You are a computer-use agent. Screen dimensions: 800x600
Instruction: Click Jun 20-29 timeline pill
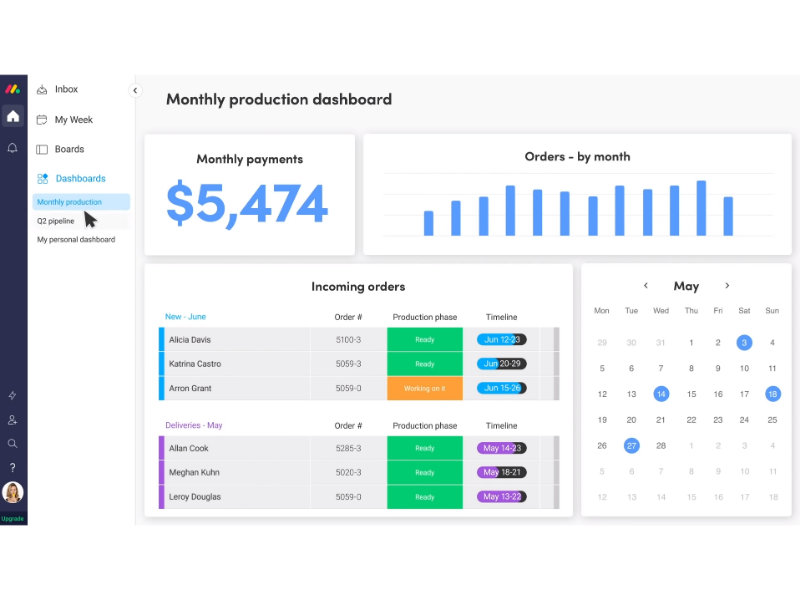coord(502,364)
